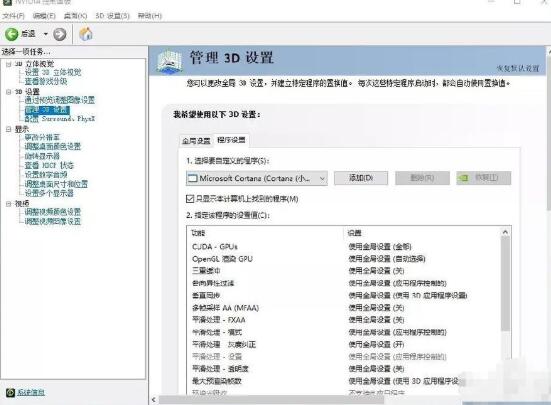Viewport: 551px width, 405px height.
Task: Open the 文件(F) menu
Action: [x=13, y=16]
